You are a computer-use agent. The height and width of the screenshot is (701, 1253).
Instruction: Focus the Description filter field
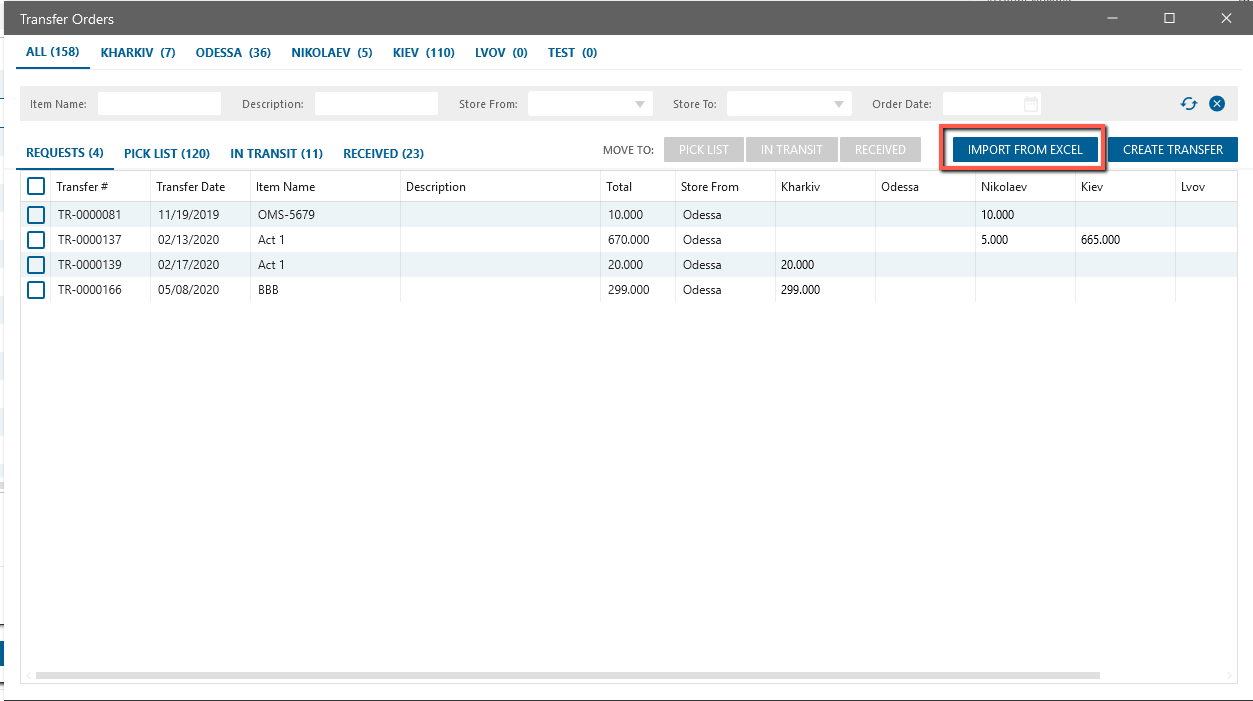(376, 104)
